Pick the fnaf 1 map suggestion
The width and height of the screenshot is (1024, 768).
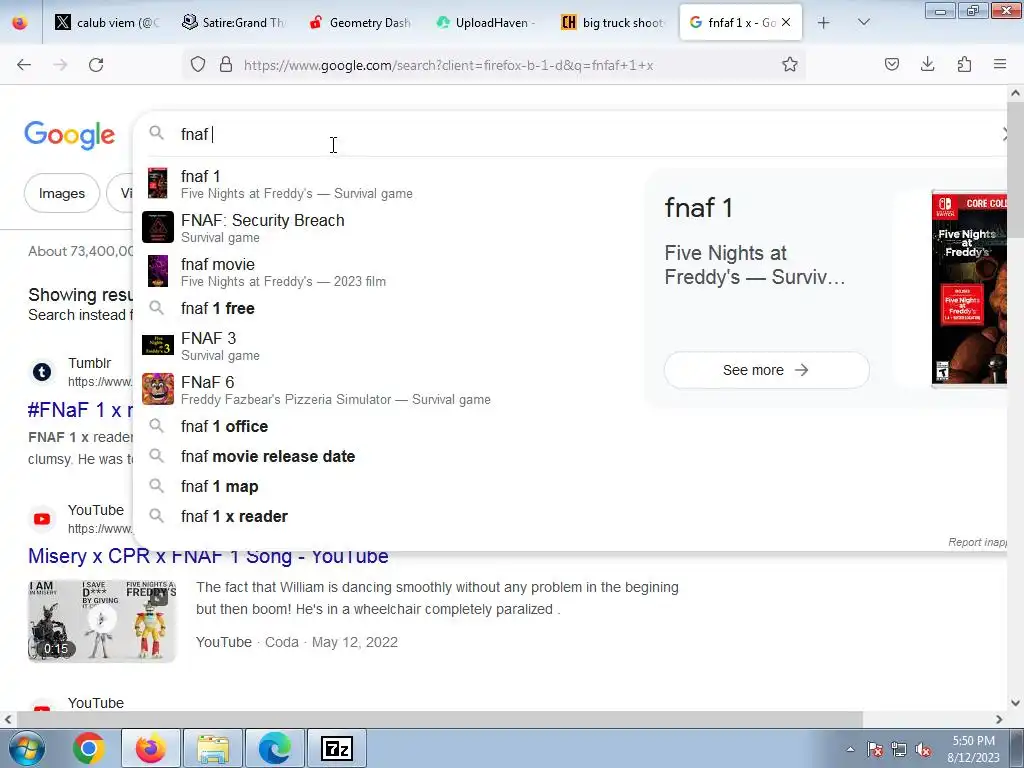pos(391,487)
